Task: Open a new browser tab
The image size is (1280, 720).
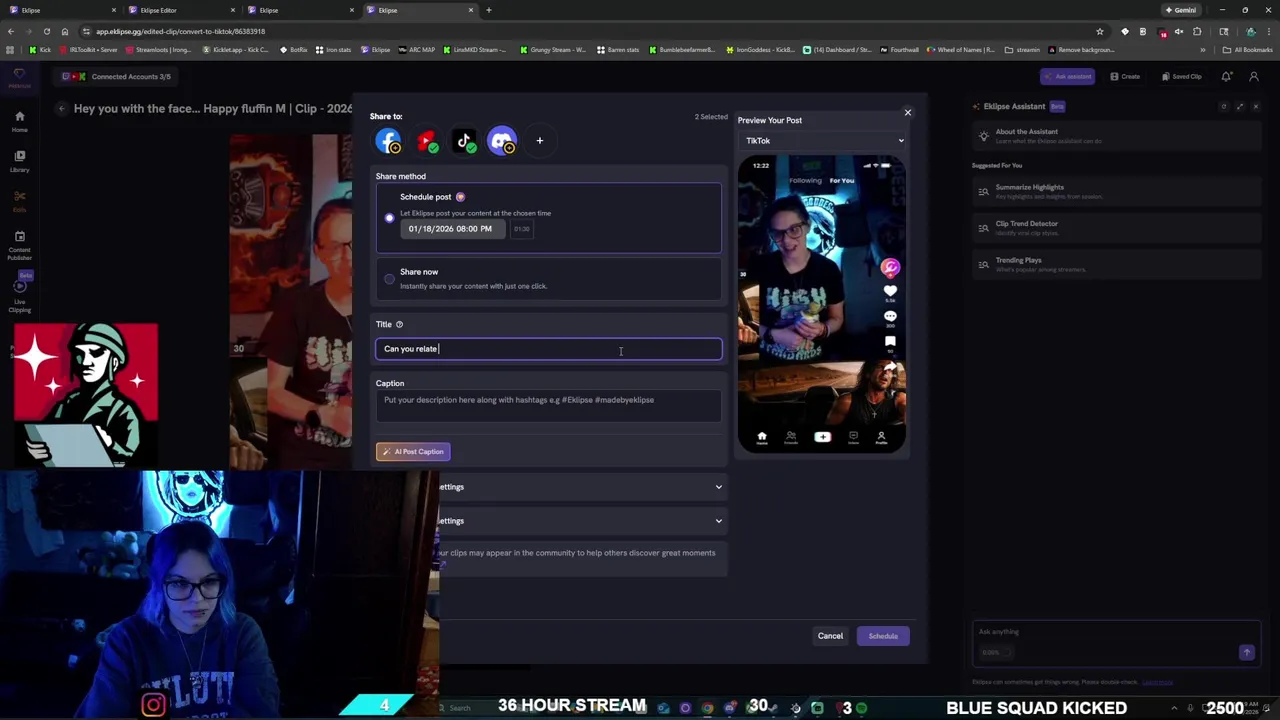Action: (x=489, y=10)
